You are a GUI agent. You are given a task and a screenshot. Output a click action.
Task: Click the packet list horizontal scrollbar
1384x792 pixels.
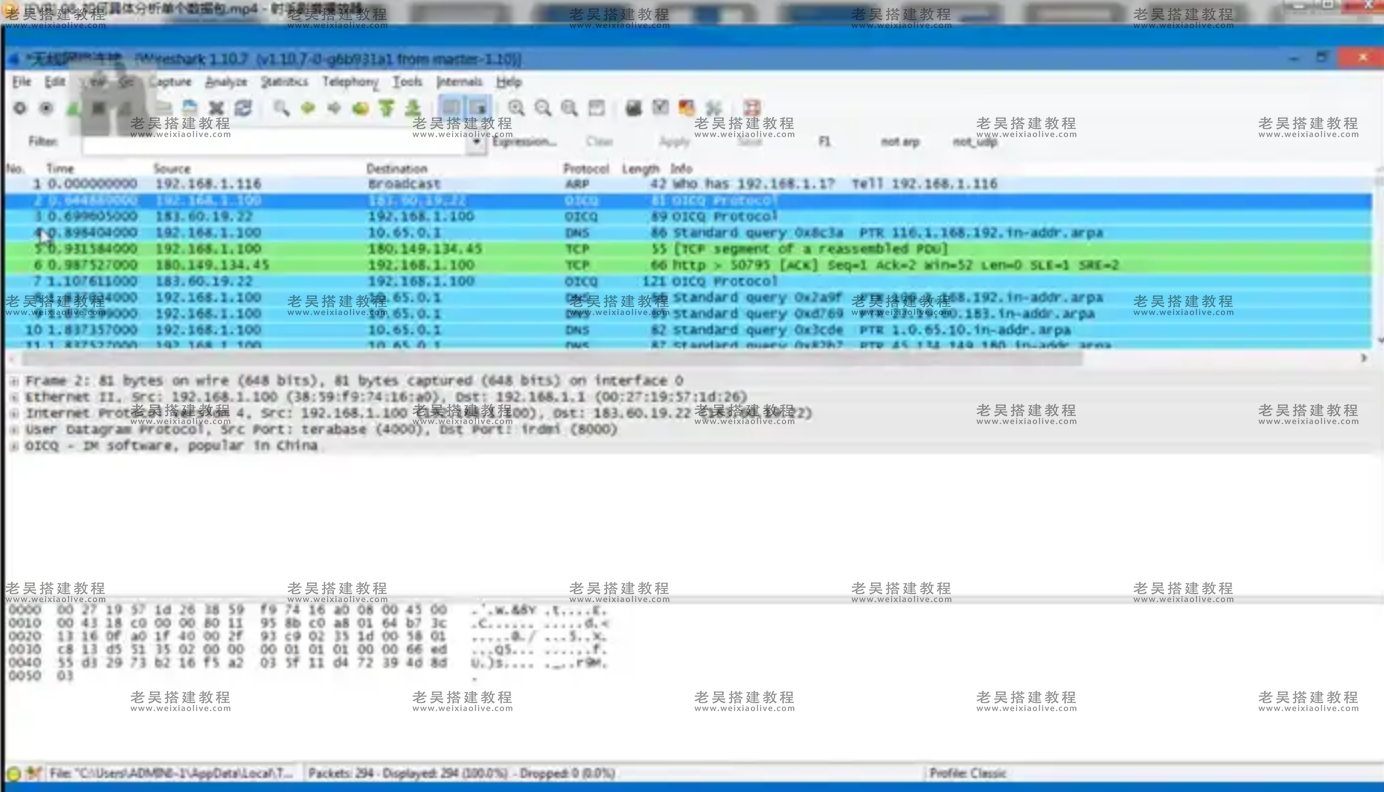point(550,358)
